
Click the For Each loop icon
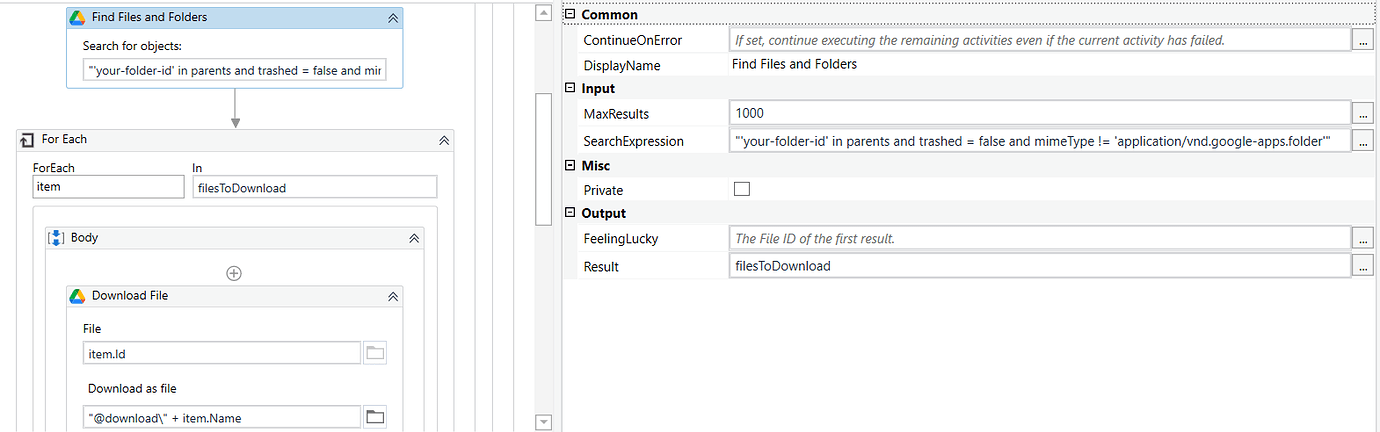click(27, 140)
